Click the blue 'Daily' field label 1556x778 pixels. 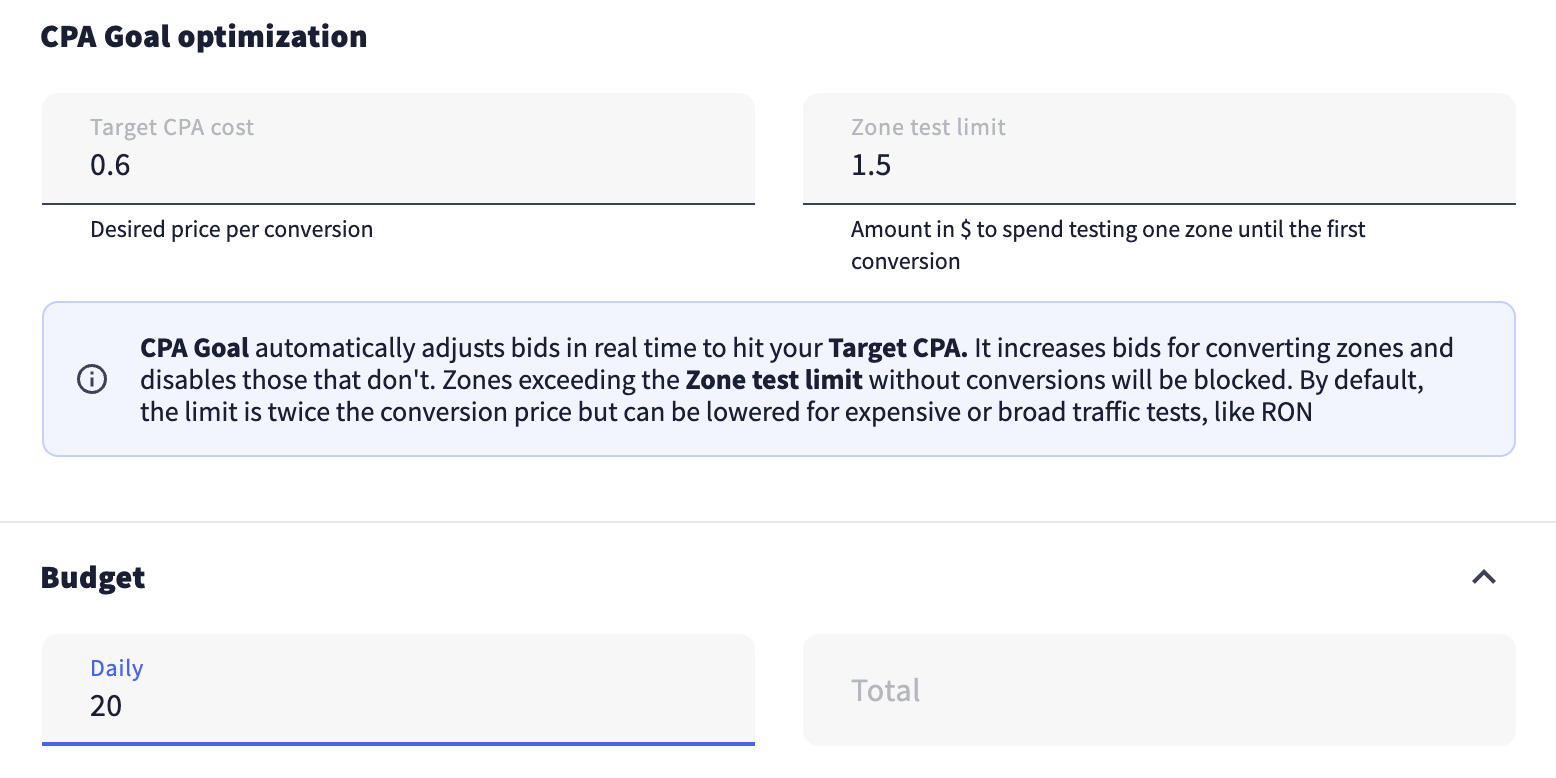click(x=117, y=669)
